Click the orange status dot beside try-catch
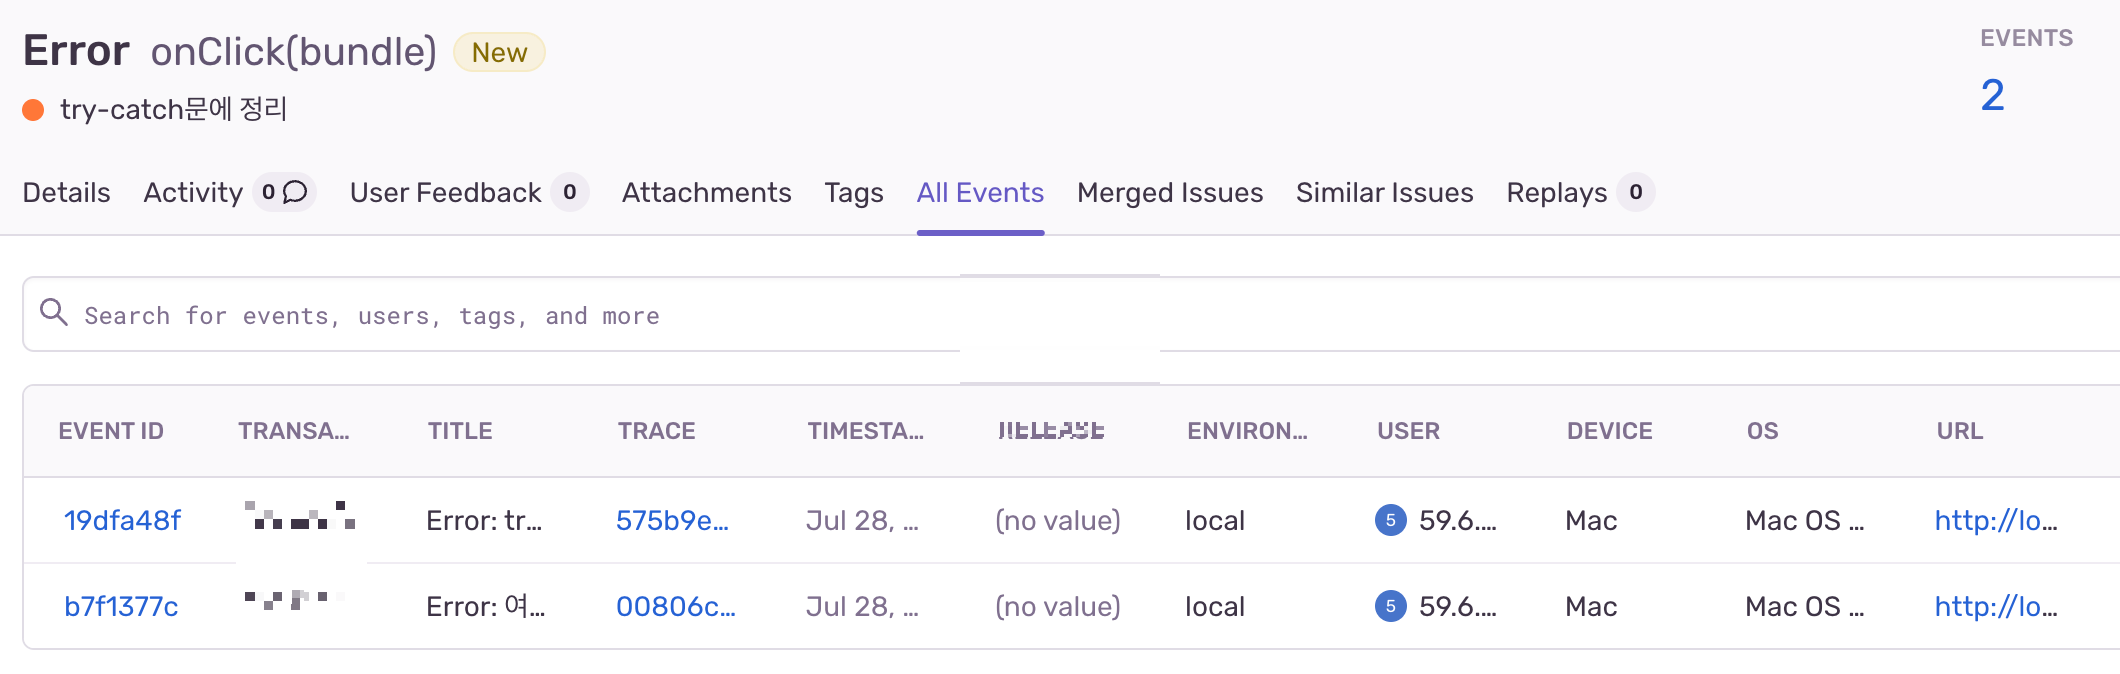Screen dimensions: 2120x674 pos(33,110)
